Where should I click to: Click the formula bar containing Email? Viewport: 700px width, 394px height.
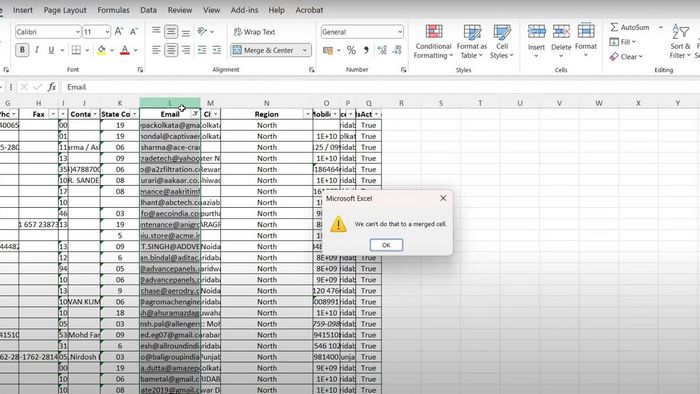pos(379,87)
